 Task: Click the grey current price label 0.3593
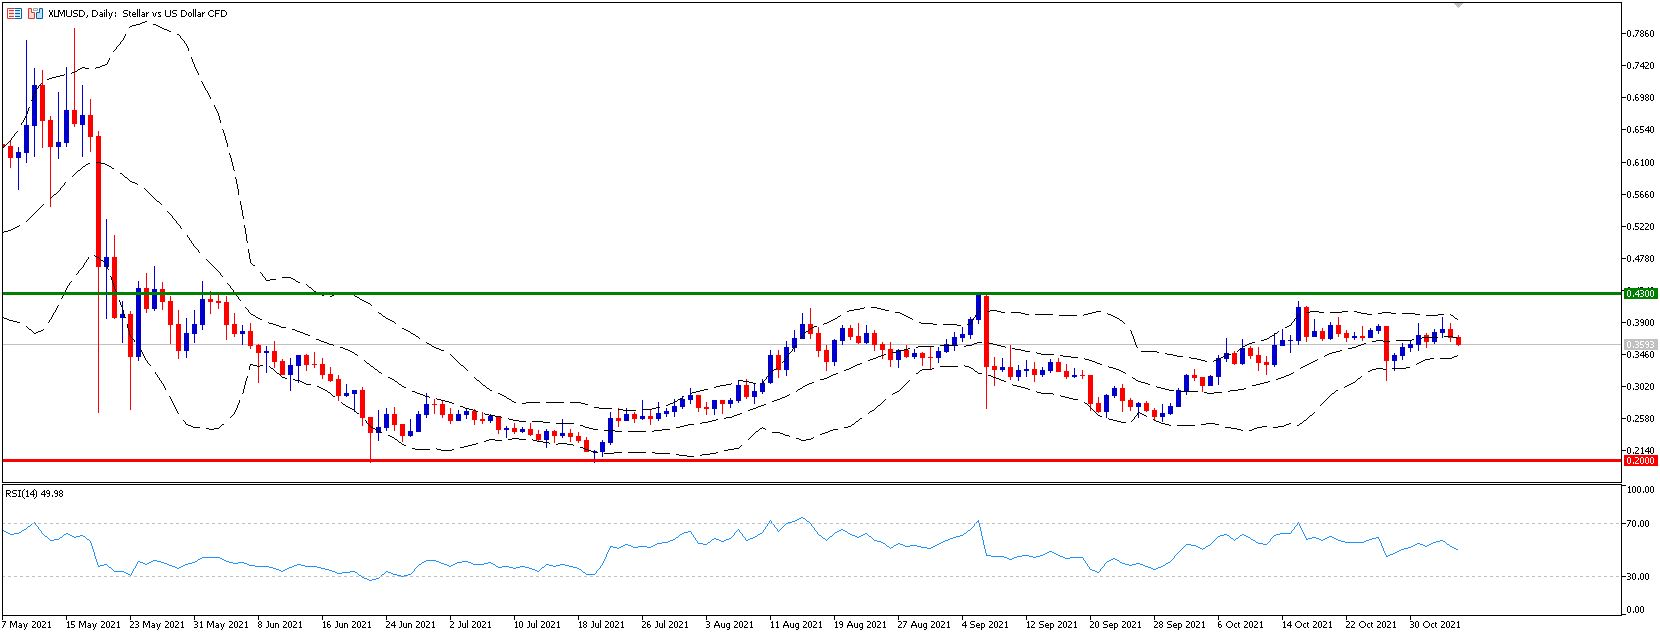tap(1640, 345)
